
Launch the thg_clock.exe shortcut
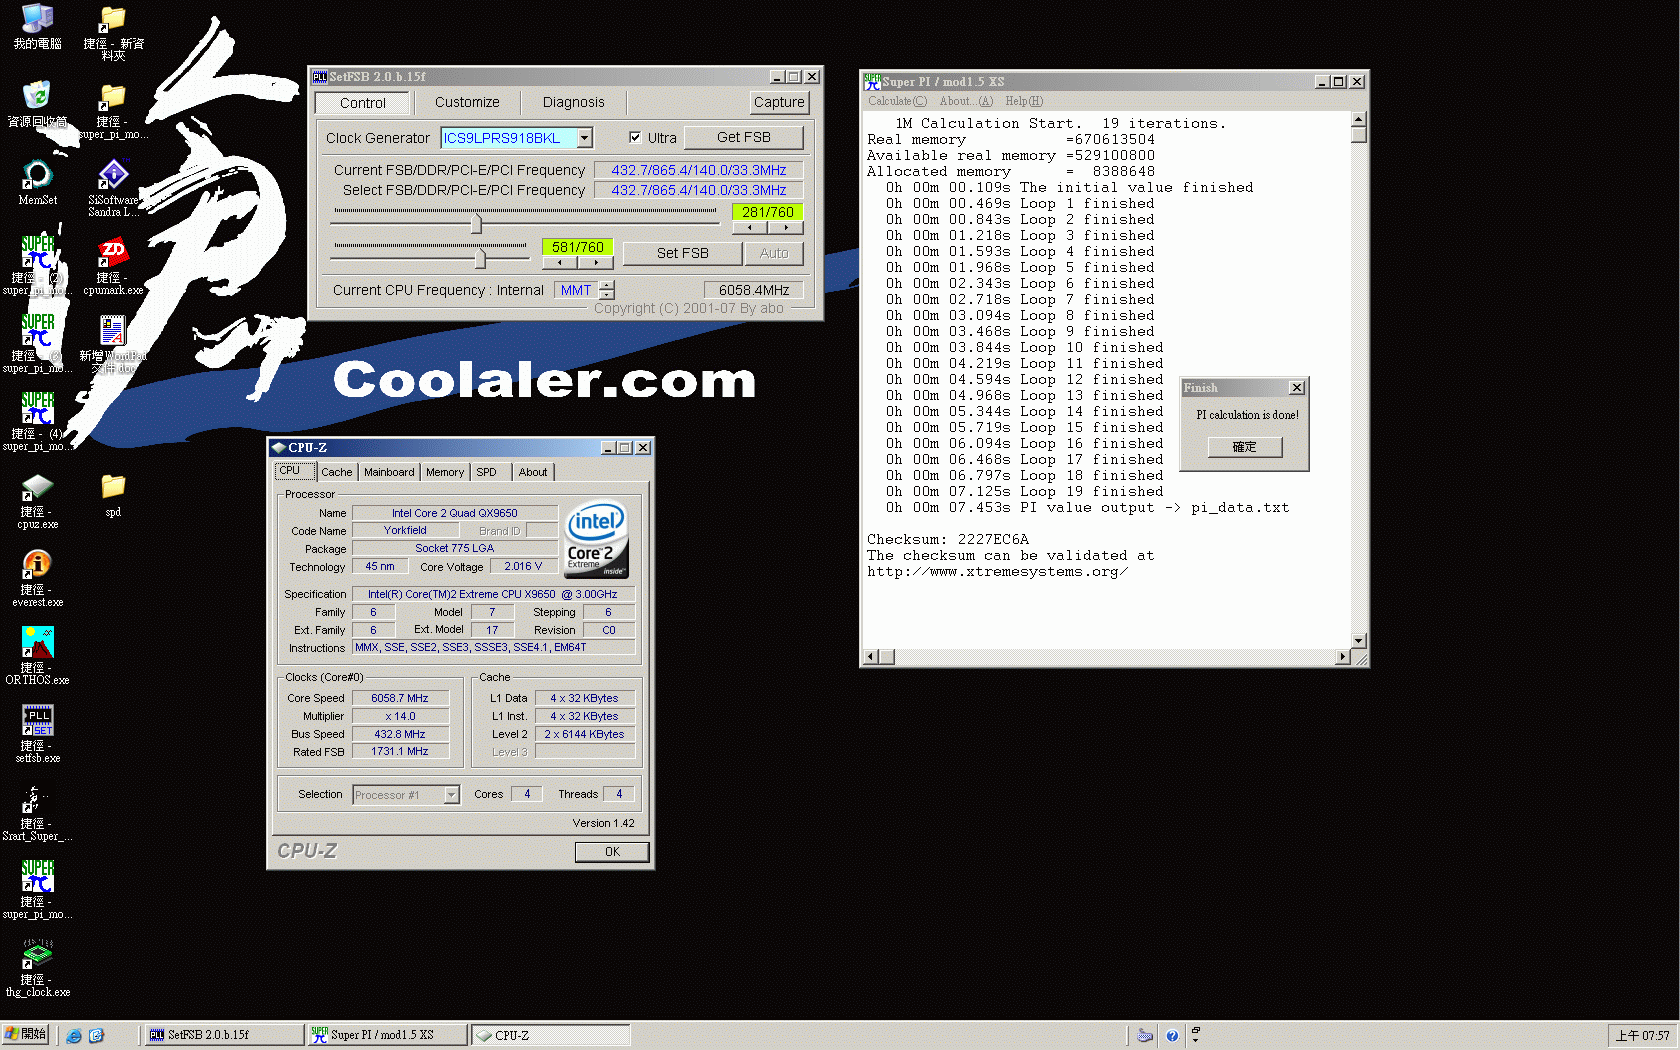coord(37,968)
